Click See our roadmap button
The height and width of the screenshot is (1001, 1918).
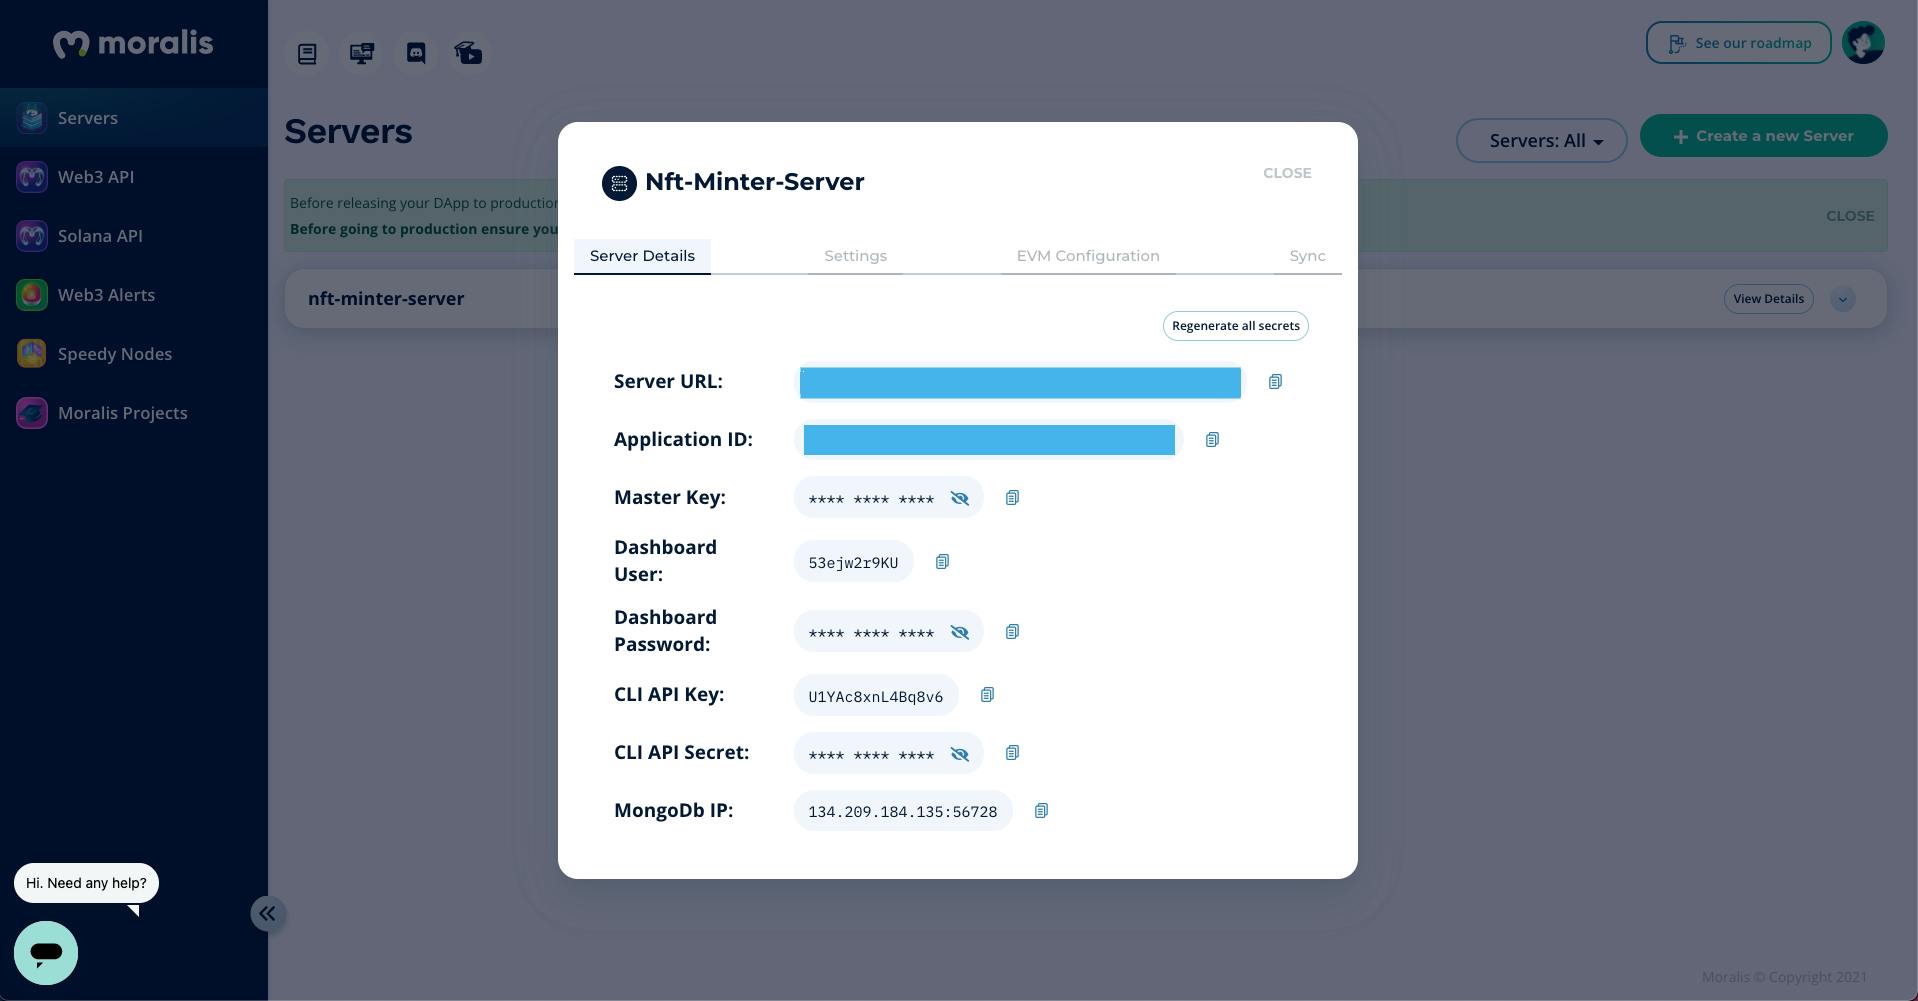[x=1738, y=43]
